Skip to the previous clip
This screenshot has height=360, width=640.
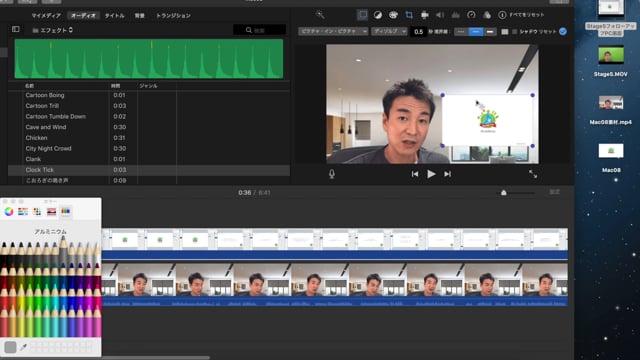coord(415,174)
